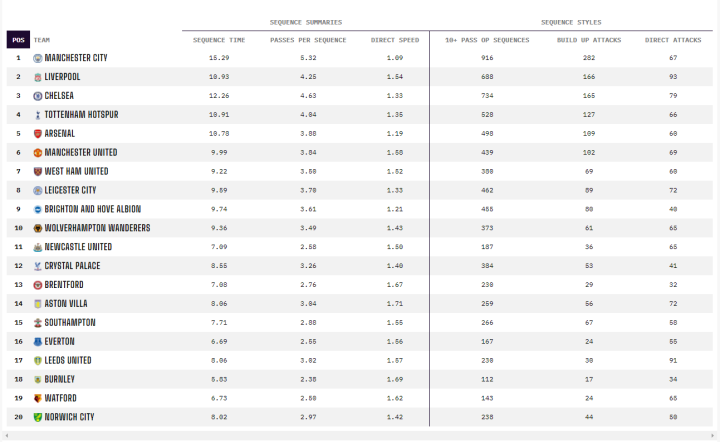Select the Norwich City badge icon
720x442 pixels.
(38, 417)
